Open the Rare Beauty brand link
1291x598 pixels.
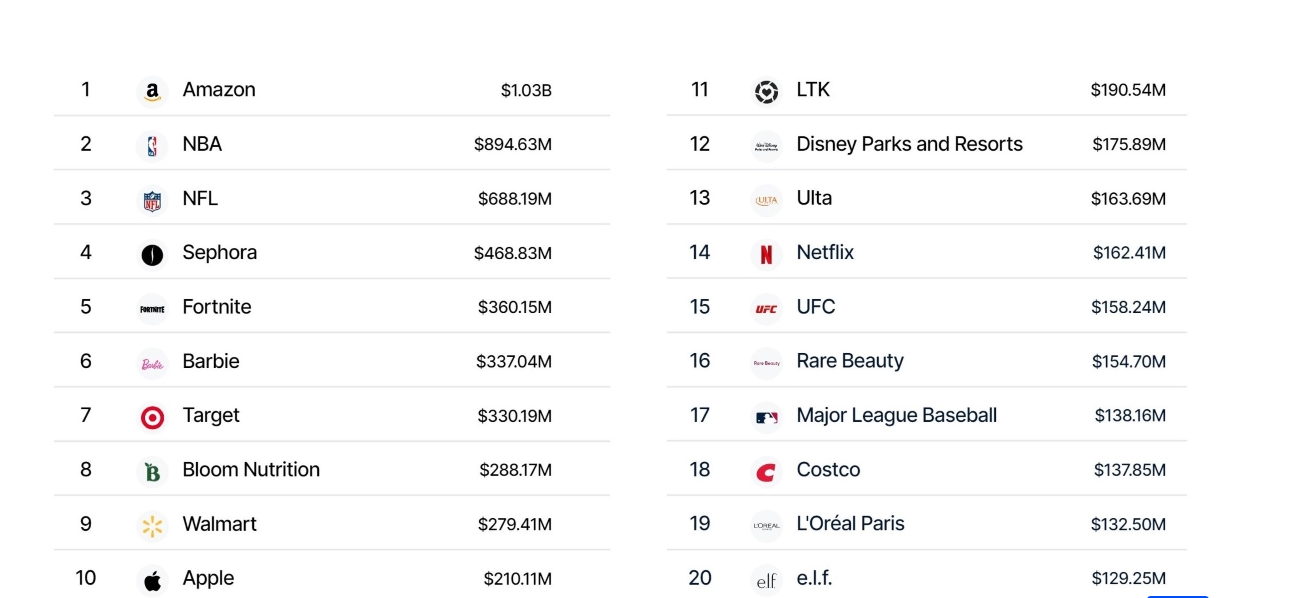(849, 361)
